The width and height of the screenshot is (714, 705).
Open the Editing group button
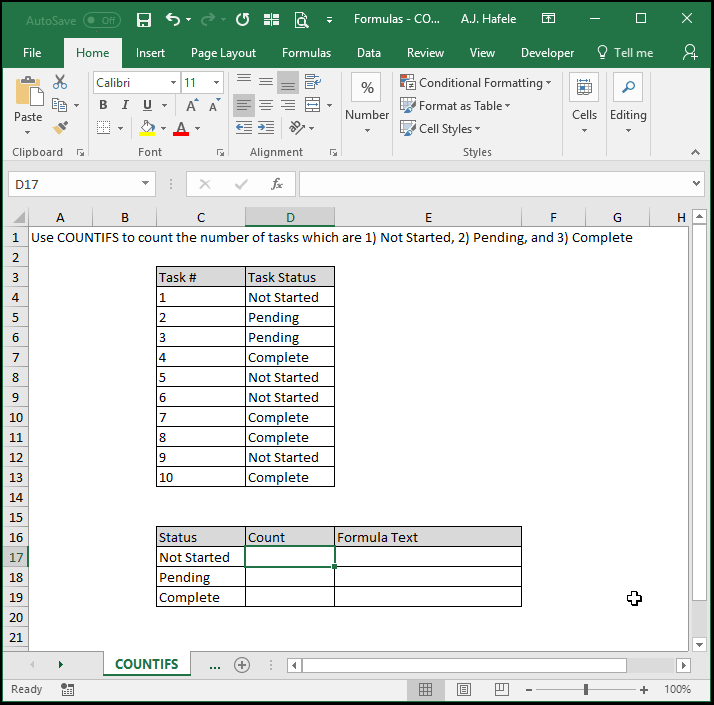click(x=628, y=103)
